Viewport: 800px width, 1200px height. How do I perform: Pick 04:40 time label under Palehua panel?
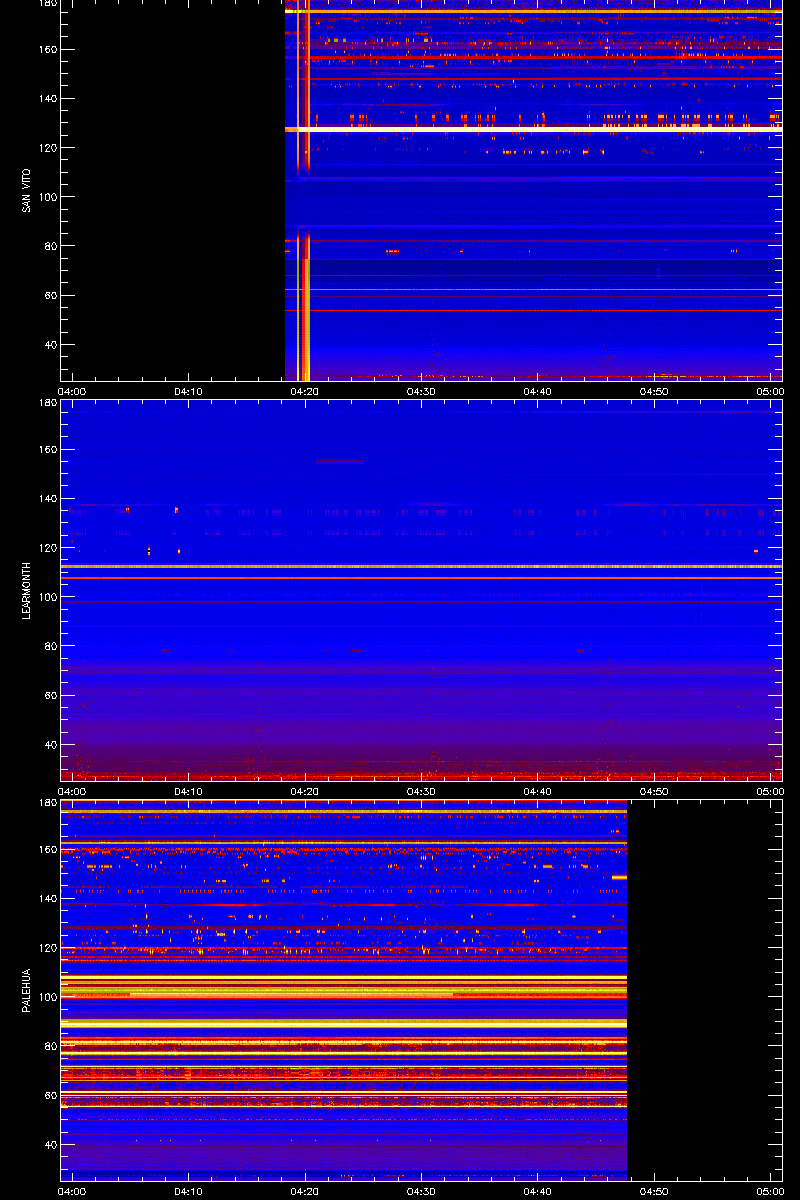click(x=537, y=1191)
